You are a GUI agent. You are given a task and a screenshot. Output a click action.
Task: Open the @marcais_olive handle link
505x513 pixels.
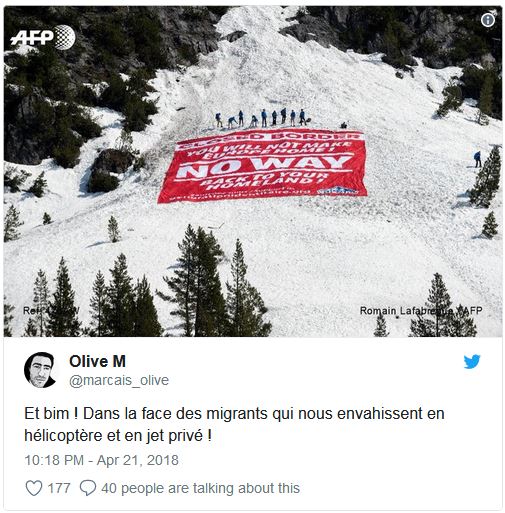(119, 380)
